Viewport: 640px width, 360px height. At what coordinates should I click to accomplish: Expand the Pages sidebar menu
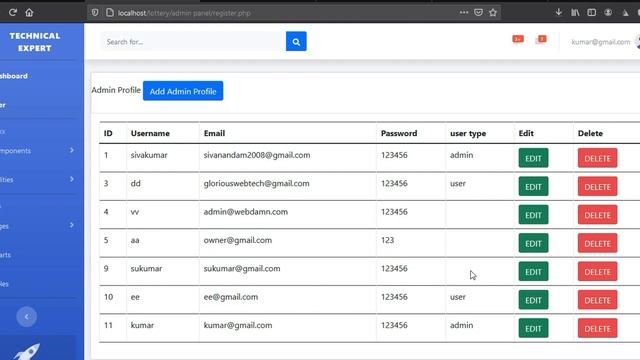[x=38, y=226]
